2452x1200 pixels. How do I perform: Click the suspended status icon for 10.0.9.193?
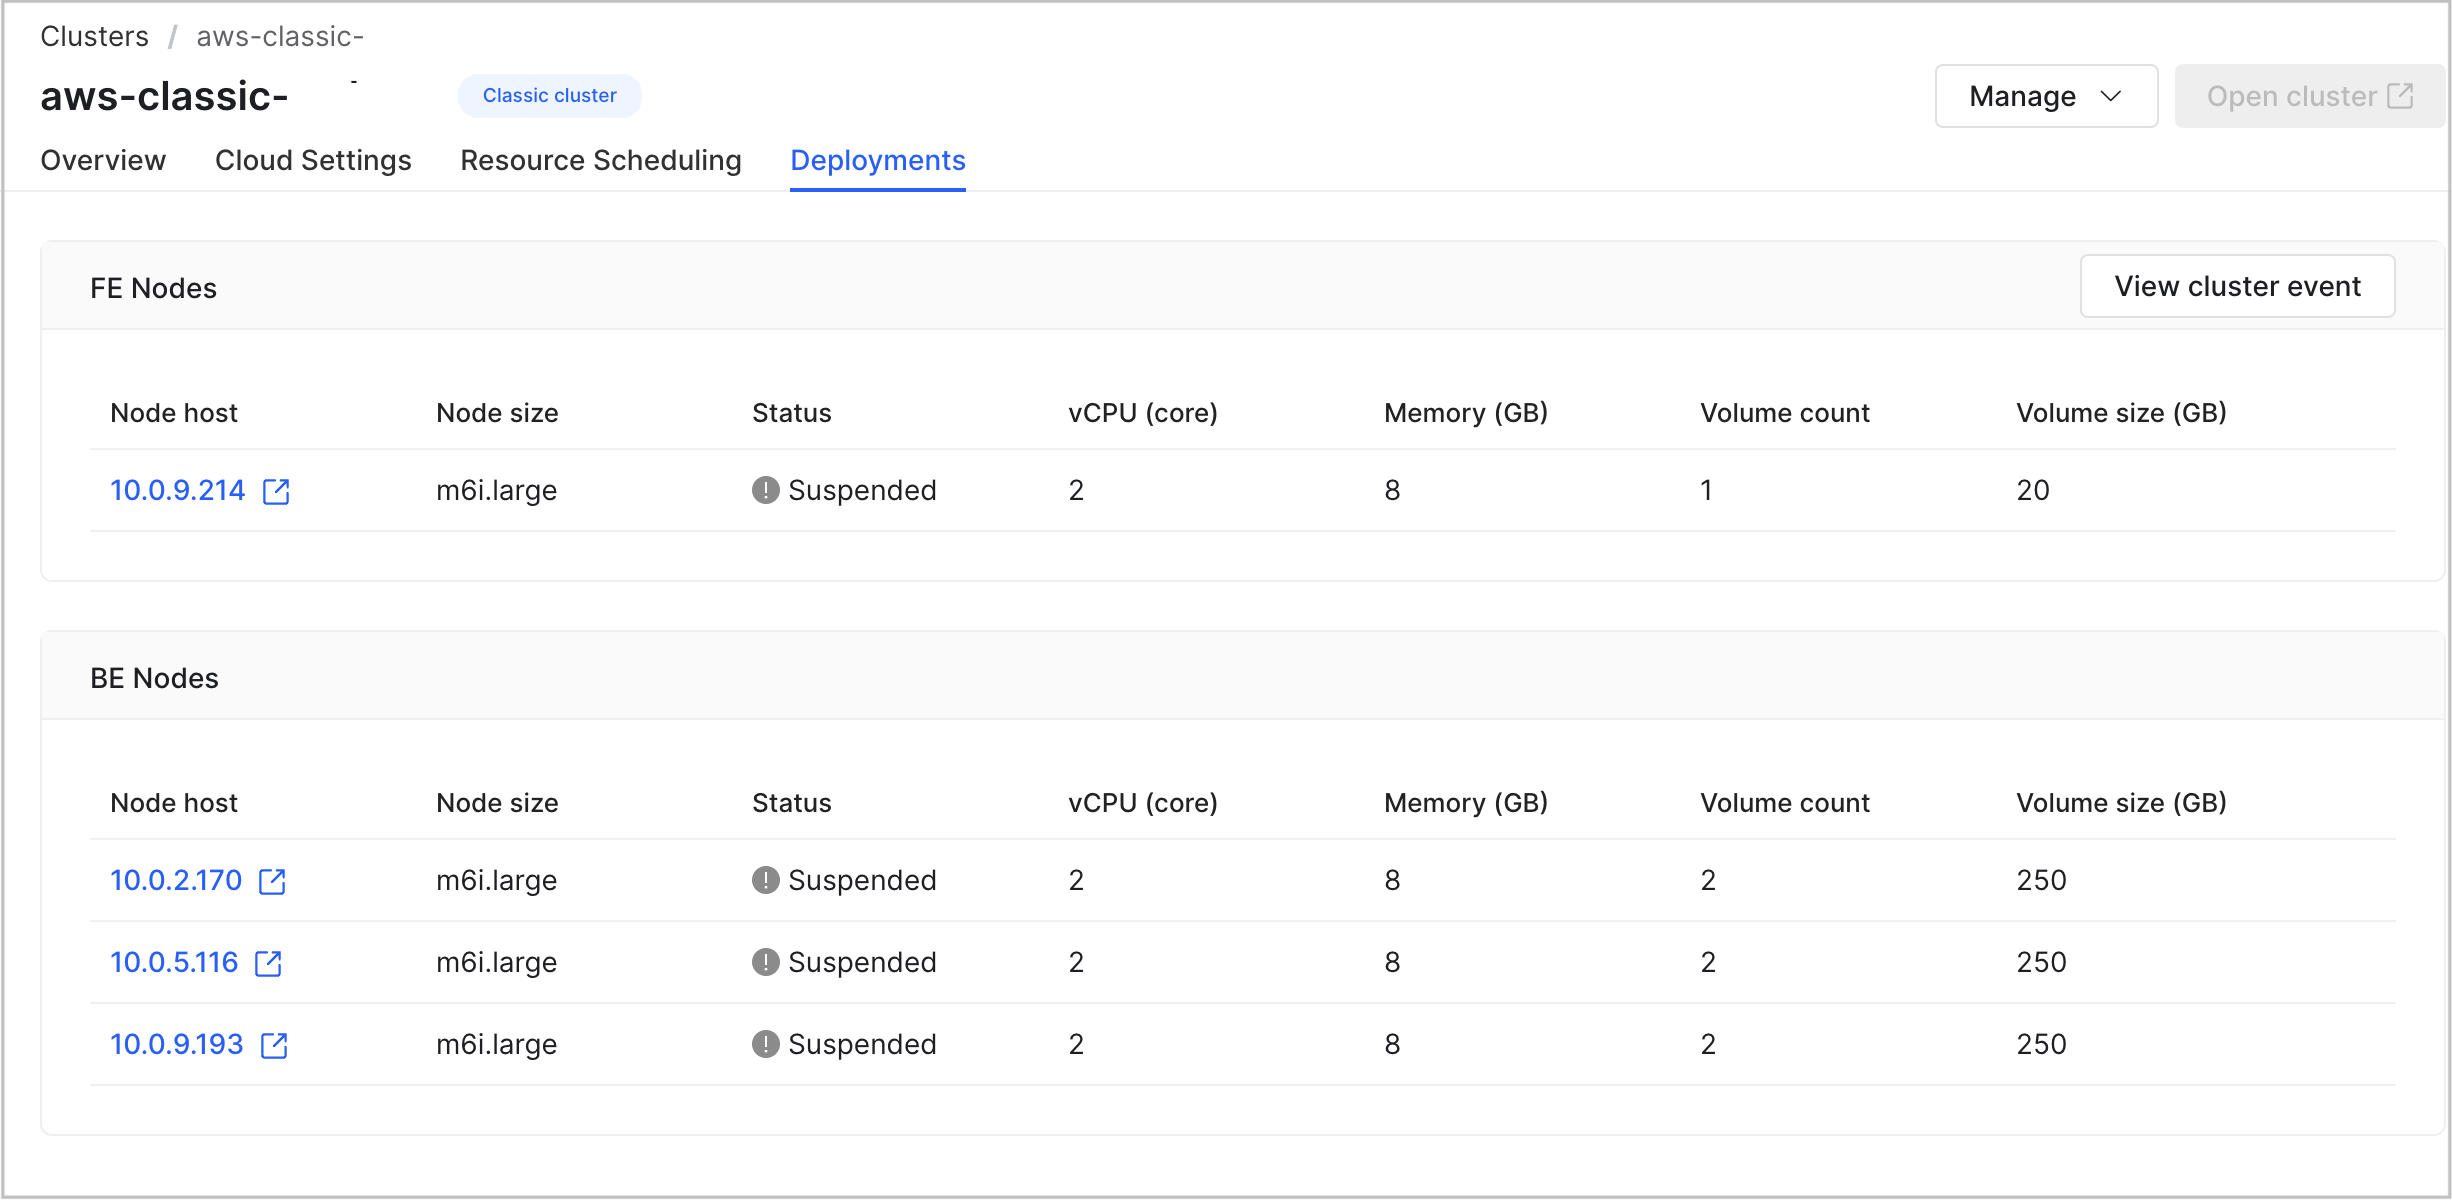[765, 1044]
